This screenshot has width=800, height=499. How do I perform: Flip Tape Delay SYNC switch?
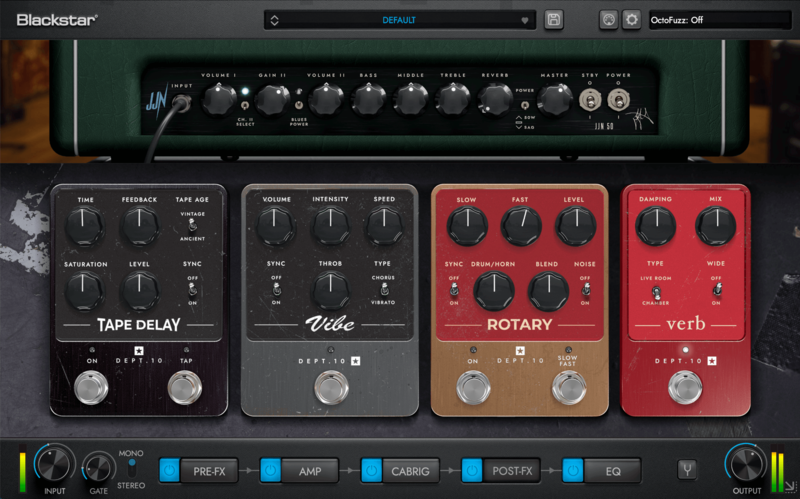click(x=192, y=290)
